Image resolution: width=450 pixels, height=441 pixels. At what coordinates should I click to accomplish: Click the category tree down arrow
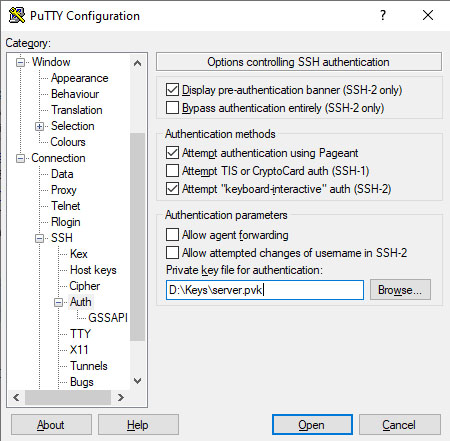(137, 381)
